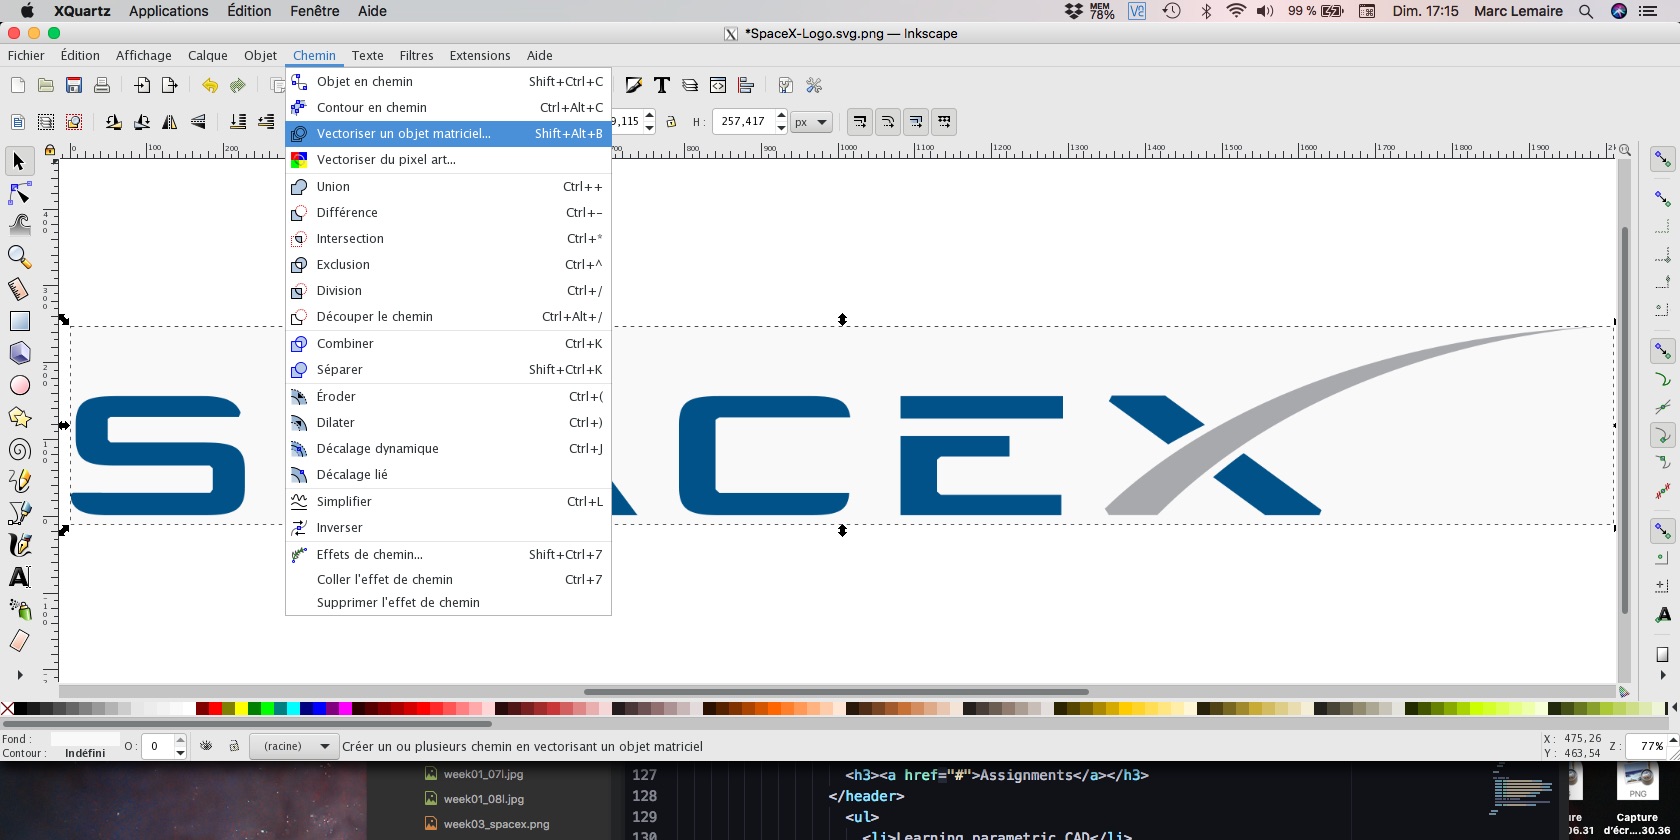Click the new document icon
Image resolution: width=1680 pixels, height=840 pixels.
tap(17, 86)
